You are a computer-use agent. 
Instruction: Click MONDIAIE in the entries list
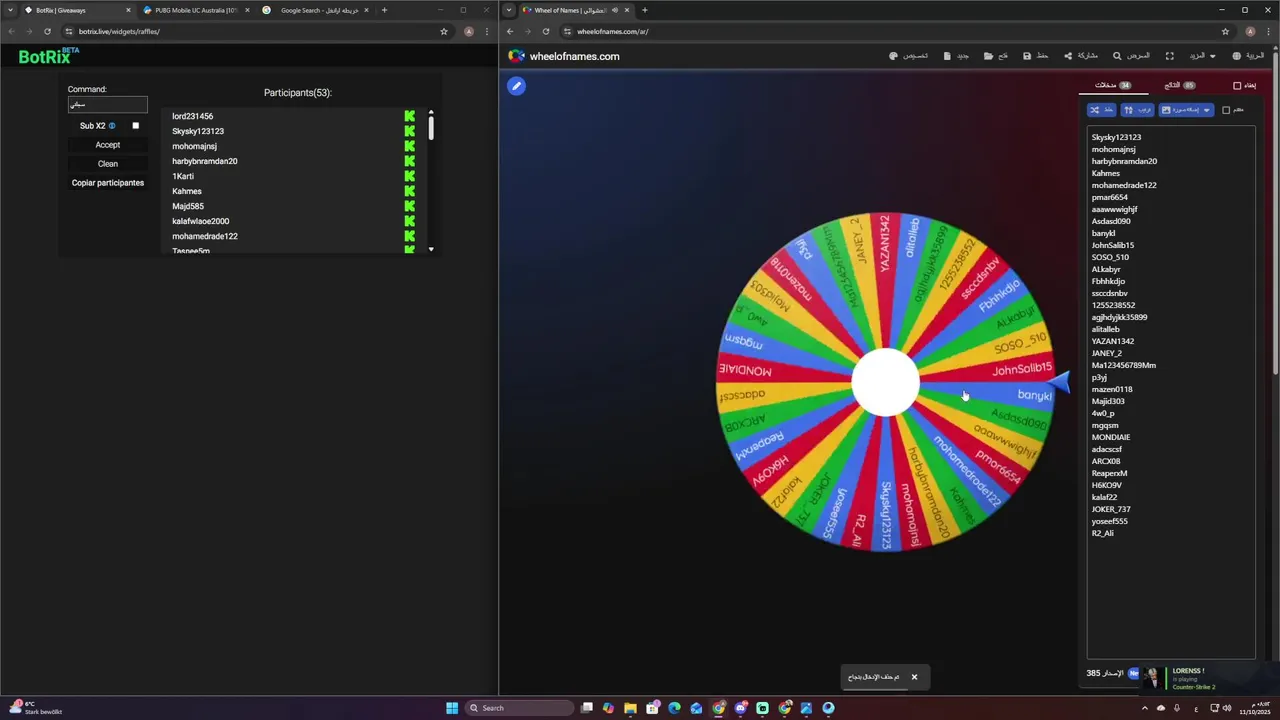pyautogui.click(x=1111, y=437)
